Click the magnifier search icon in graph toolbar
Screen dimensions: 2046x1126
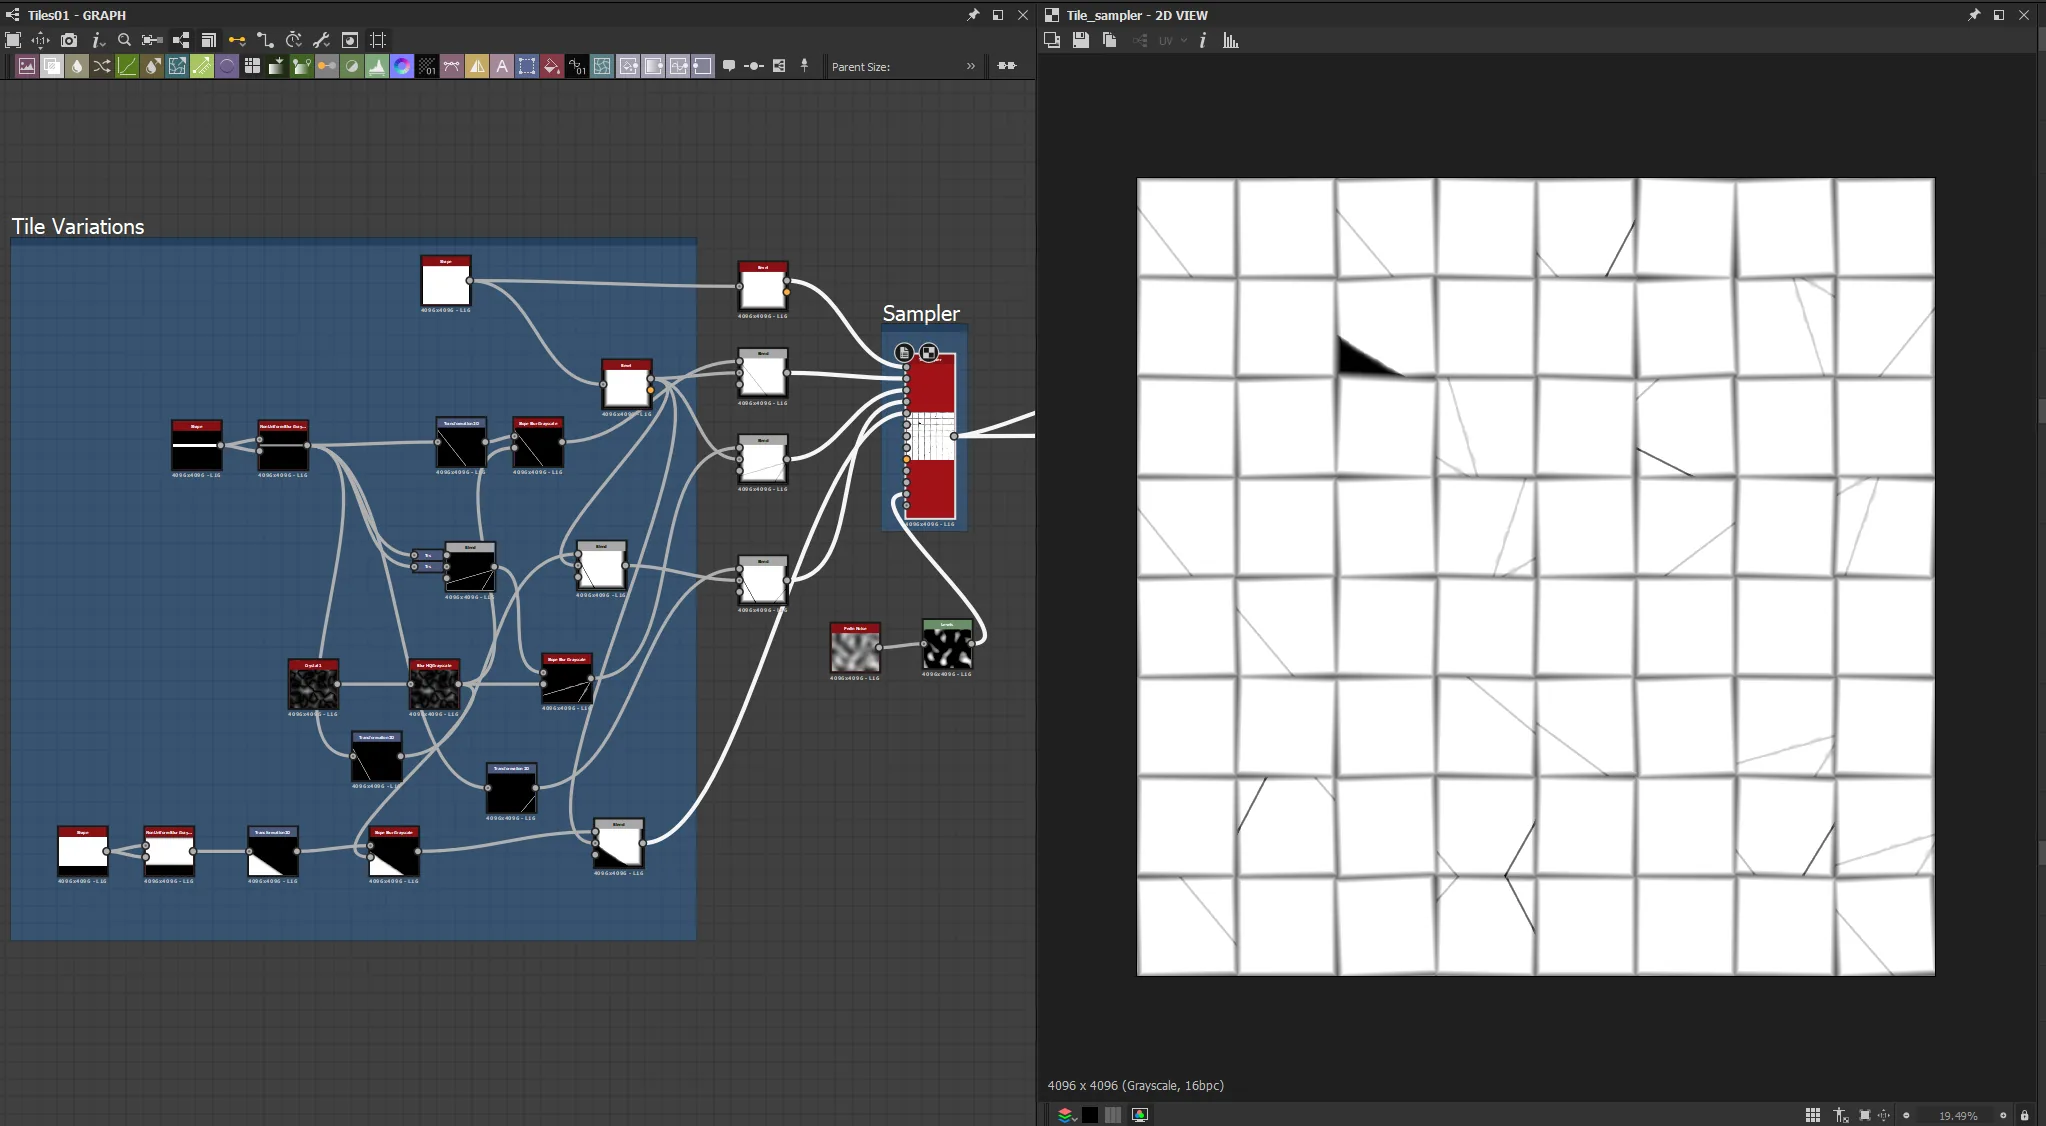point(124,40)
